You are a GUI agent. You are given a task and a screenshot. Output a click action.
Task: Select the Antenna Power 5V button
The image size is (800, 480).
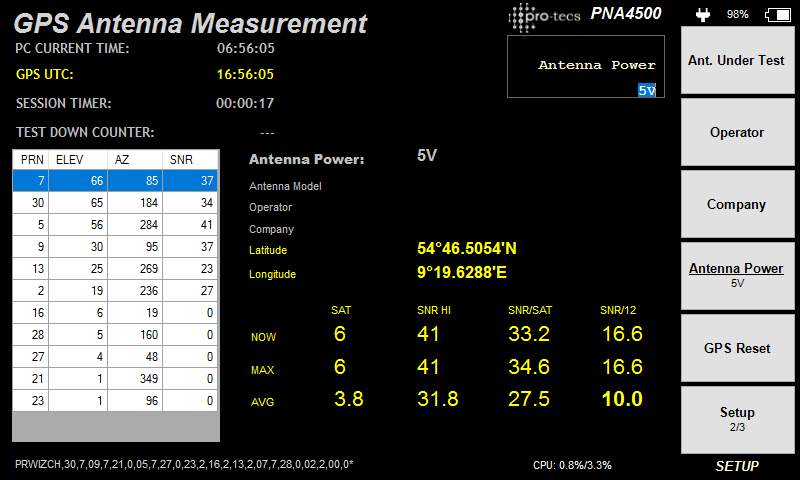coord(737,275)
